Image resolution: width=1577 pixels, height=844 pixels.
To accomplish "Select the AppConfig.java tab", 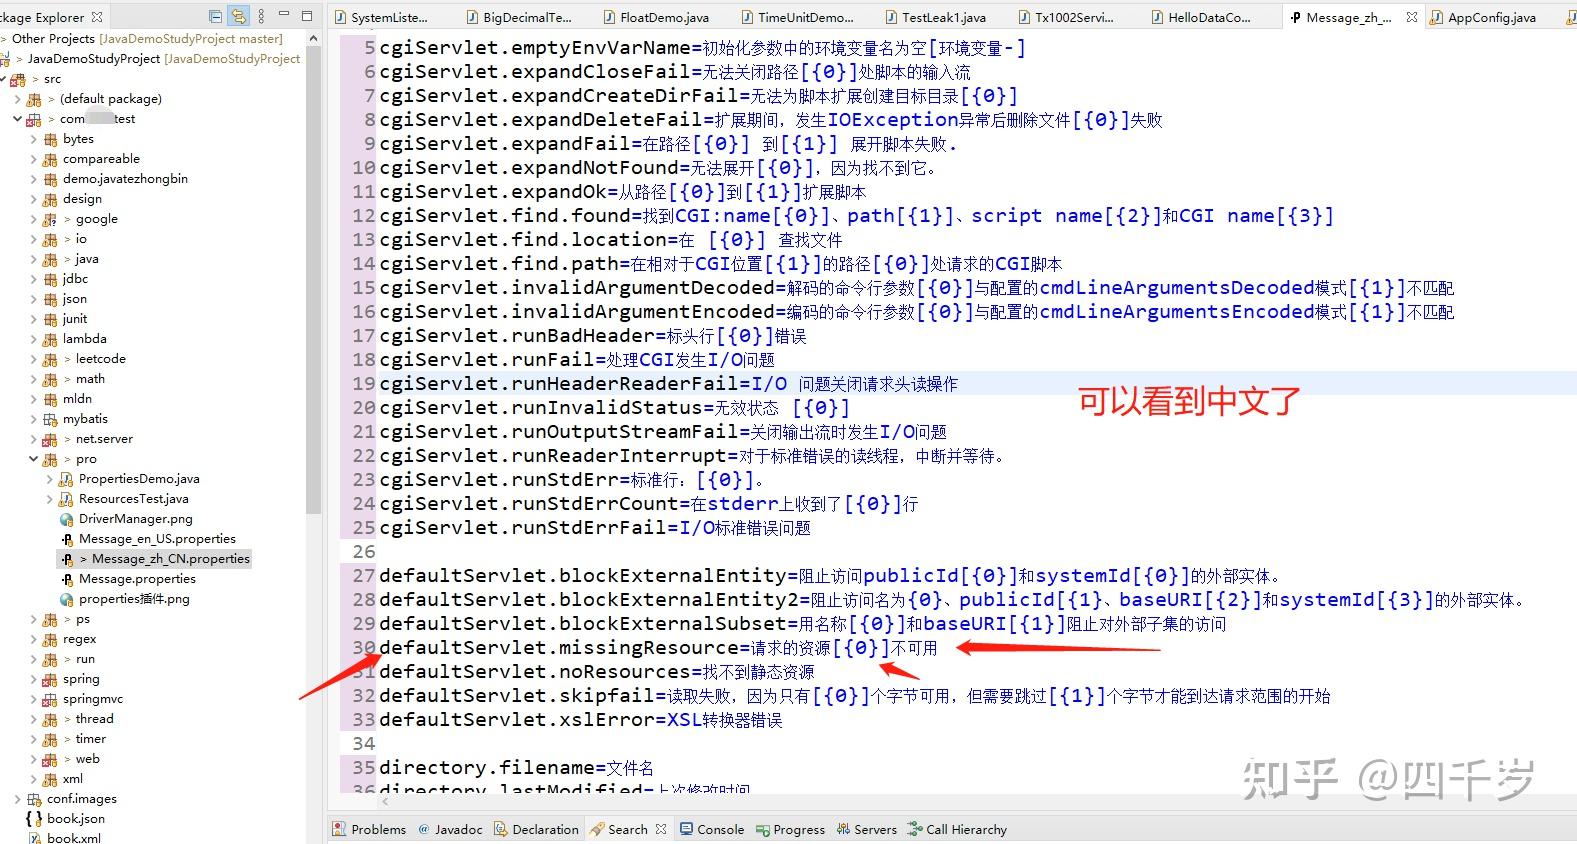I will 1483,17.
